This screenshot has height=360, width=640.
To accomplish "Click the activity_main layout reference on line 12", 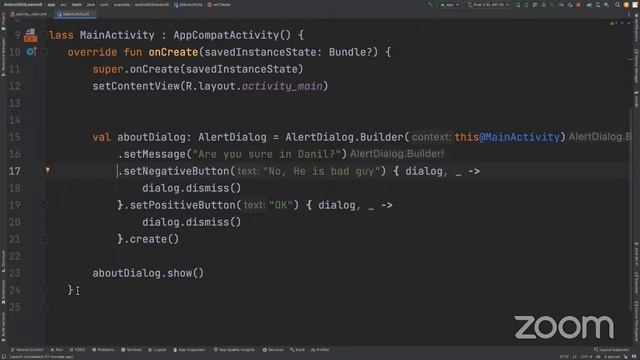I will (x=282, y=86).
